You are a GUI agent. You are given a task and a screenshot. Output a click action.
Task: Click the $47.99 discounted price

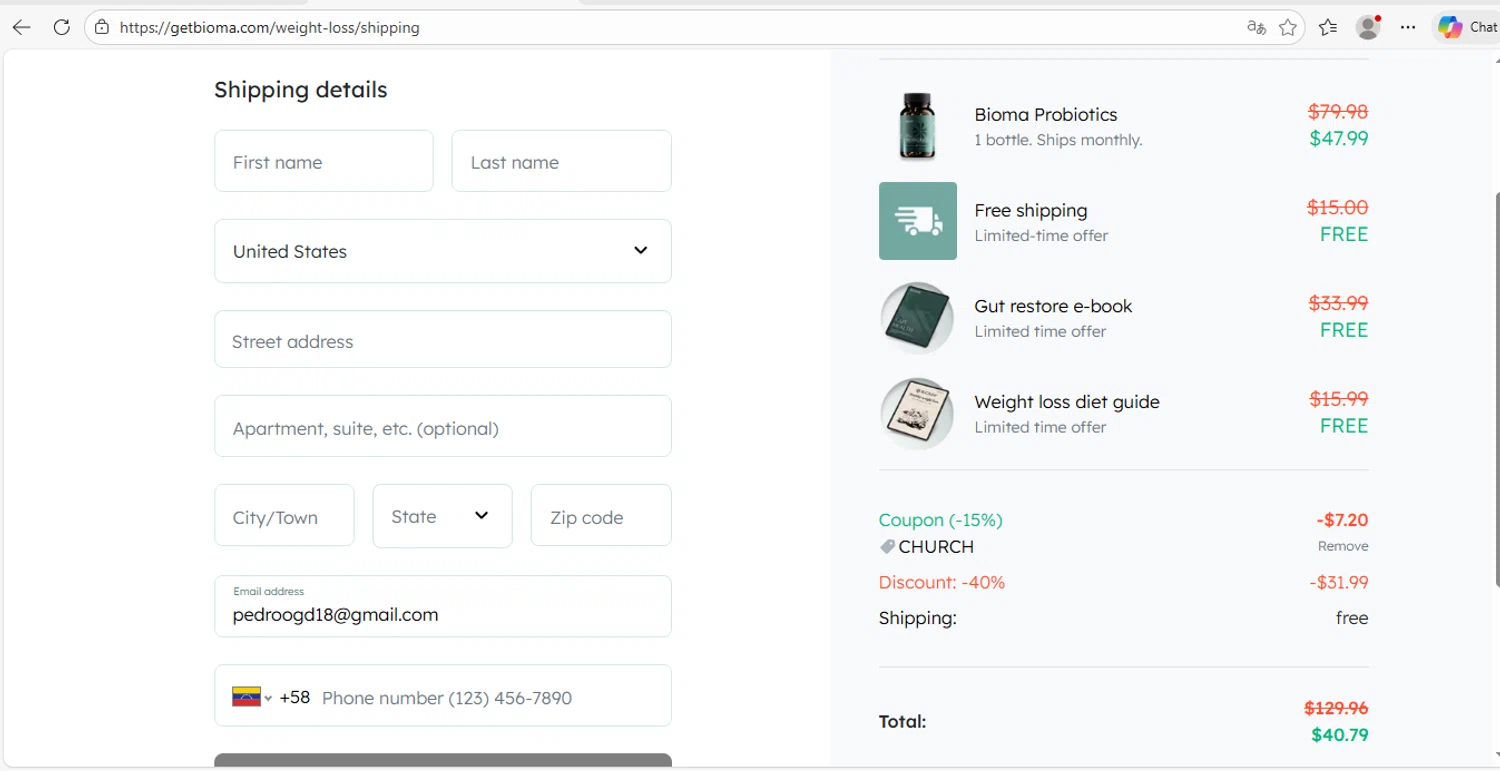[x=1339, y=139]
